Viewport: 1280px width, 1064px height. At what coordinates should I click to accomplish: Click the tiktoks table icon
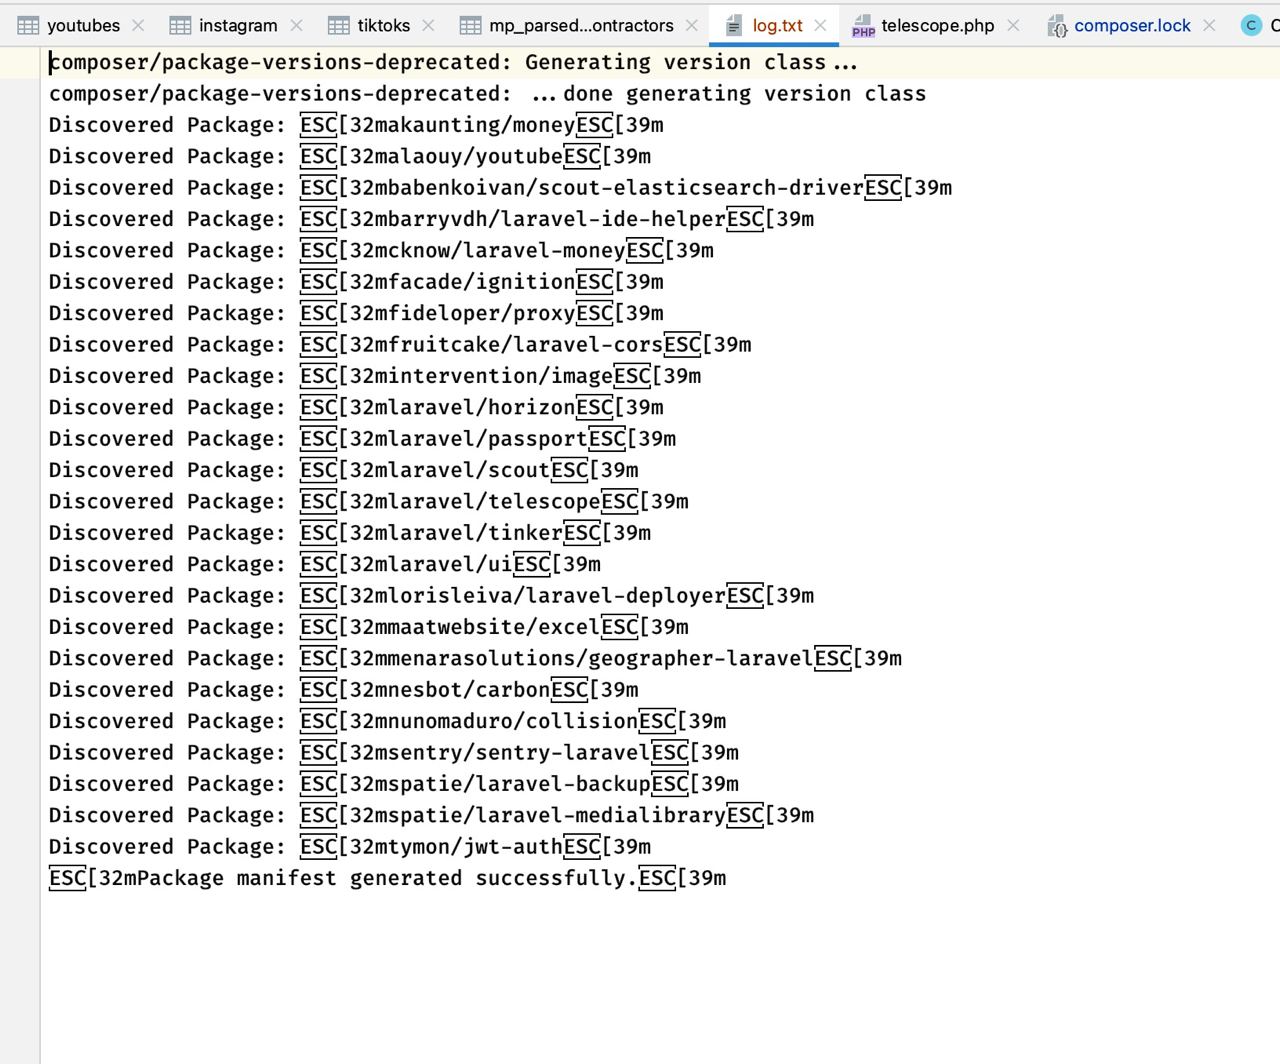point(339,25)
